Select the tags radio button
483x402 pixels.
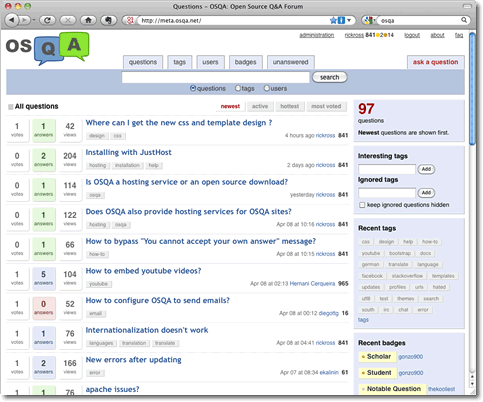point(238,88)
